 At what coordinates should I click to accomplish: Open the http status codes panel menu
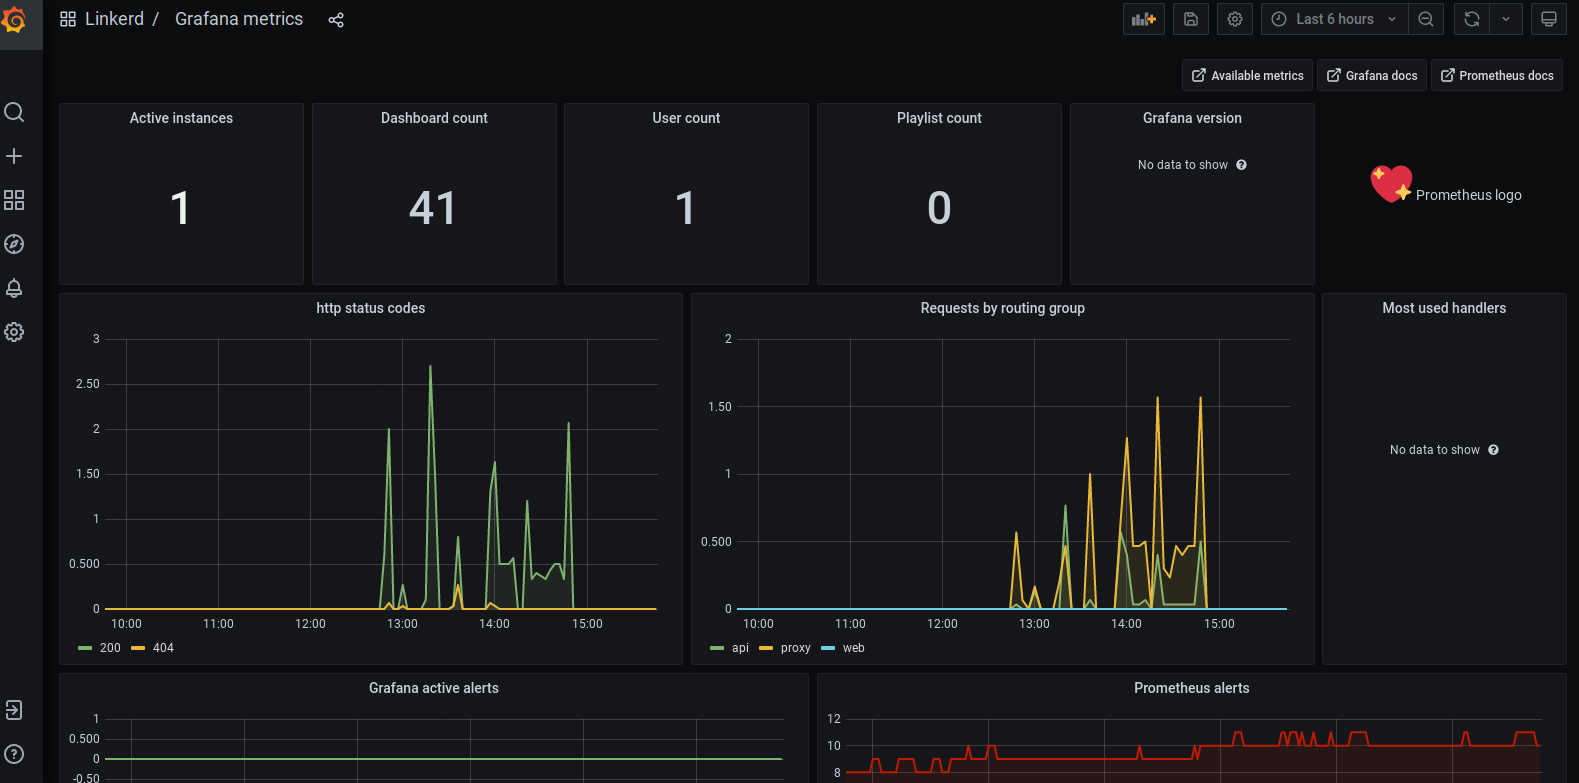[371, 308]
